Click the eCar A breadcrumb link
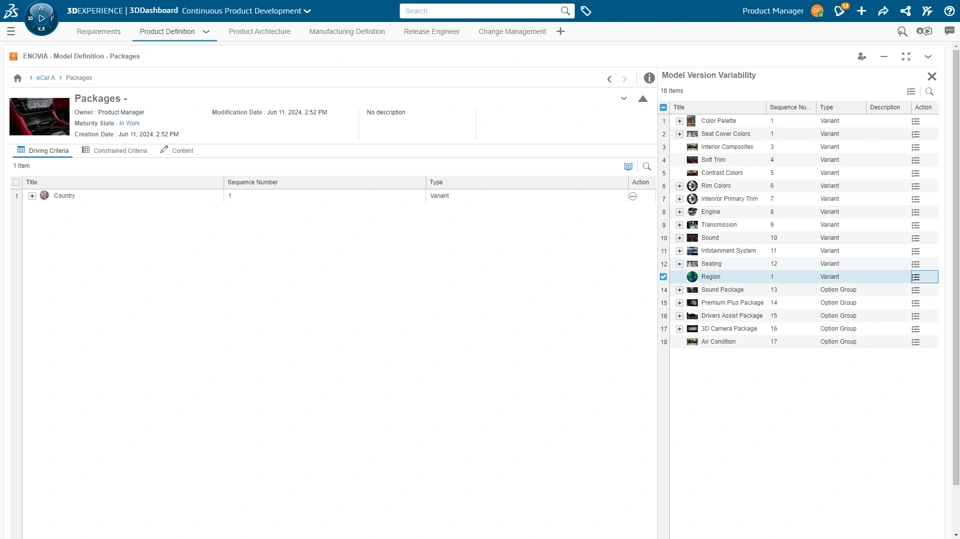Screen dimensions: 960x539 coord(45,78)
